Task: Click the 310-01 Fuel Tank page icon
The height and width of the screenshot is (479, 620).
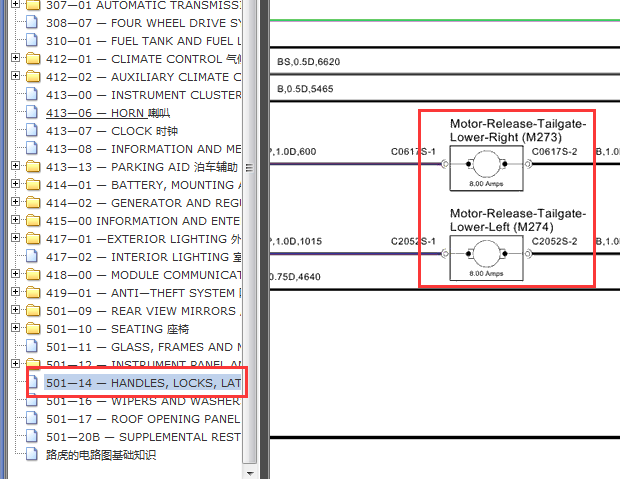Action: pyautogui.click(x=32, y=40)
